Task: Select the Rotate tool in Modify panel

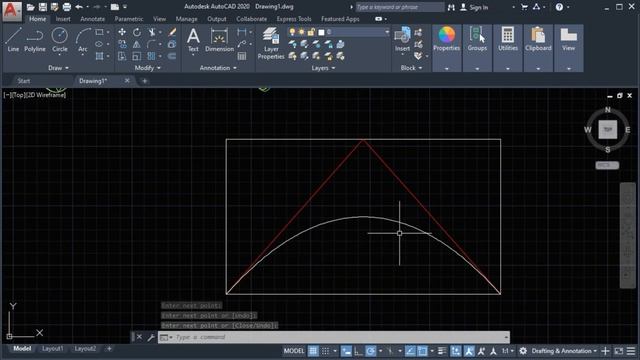Action: coord(137,32)
